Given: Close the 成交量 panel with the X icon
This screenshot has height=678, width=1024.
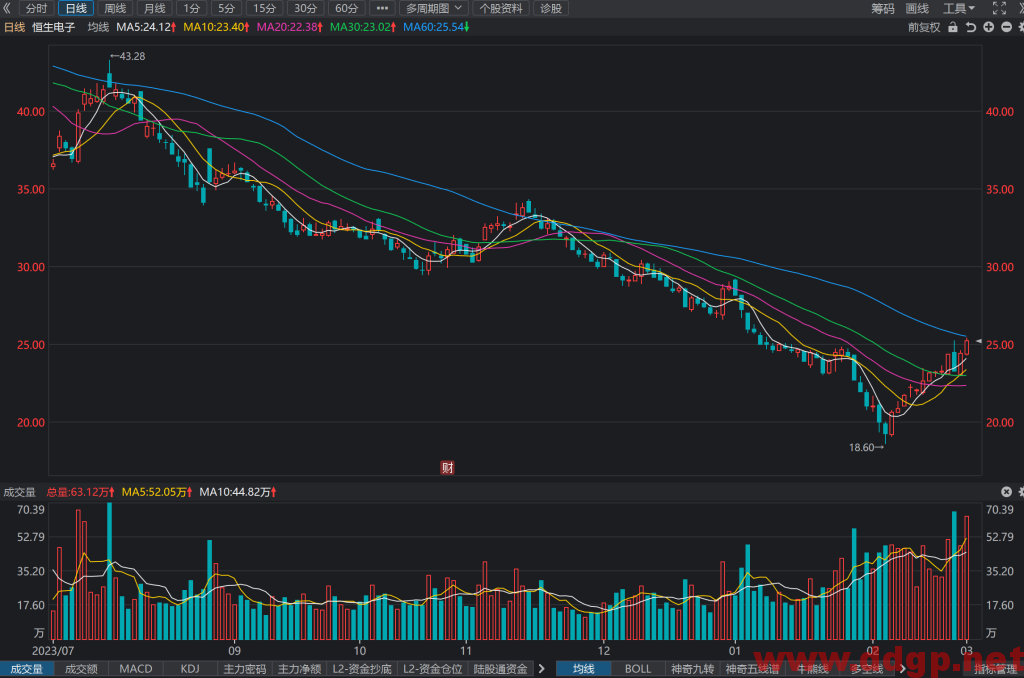Looking at the screenshot, I should pos(1006,492).
